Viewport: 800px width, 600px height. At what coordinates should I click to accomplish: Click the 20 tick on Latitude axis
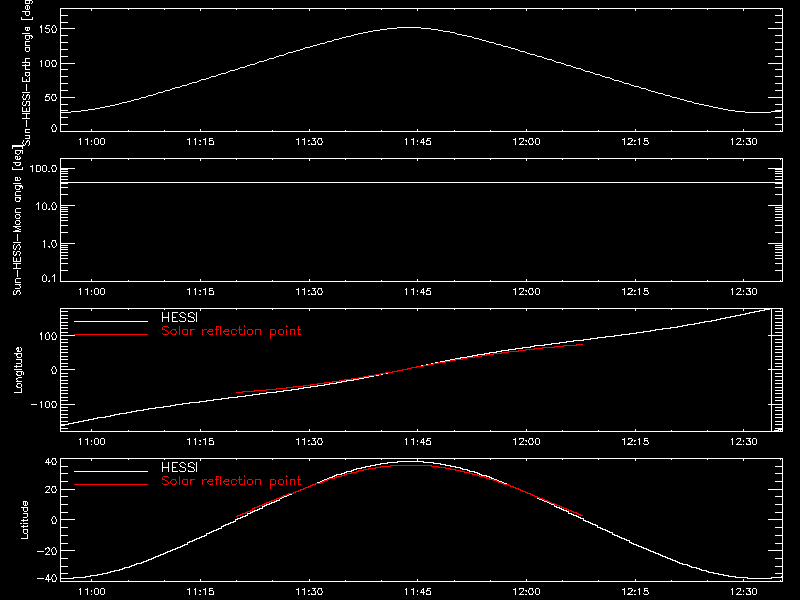(x=51, y=490)
